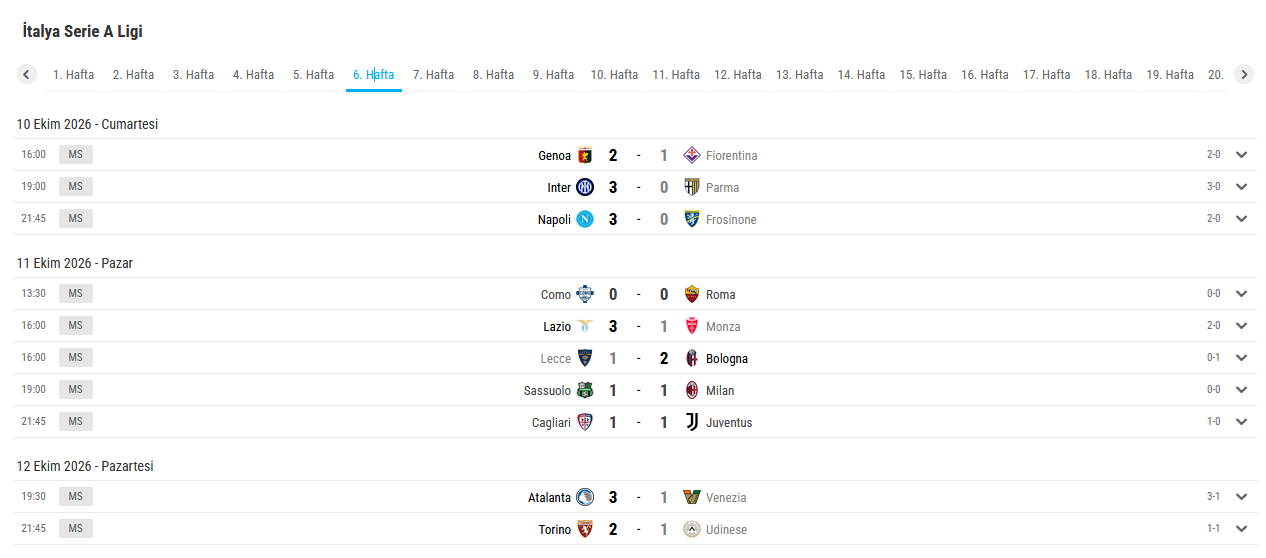Click the Roma club crest
The width and height of the screenshot is (1266, 558).
pos(691,294)
